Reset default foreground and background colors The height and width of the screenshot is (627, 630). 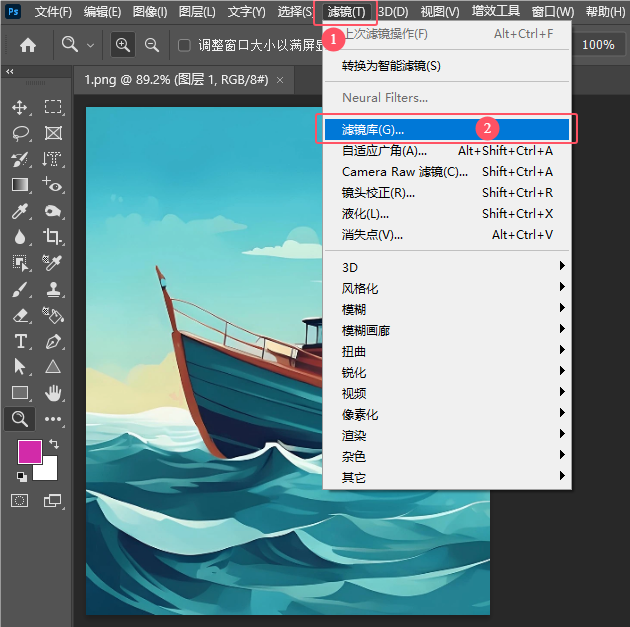pyautogui.click(x=22, y=476)
